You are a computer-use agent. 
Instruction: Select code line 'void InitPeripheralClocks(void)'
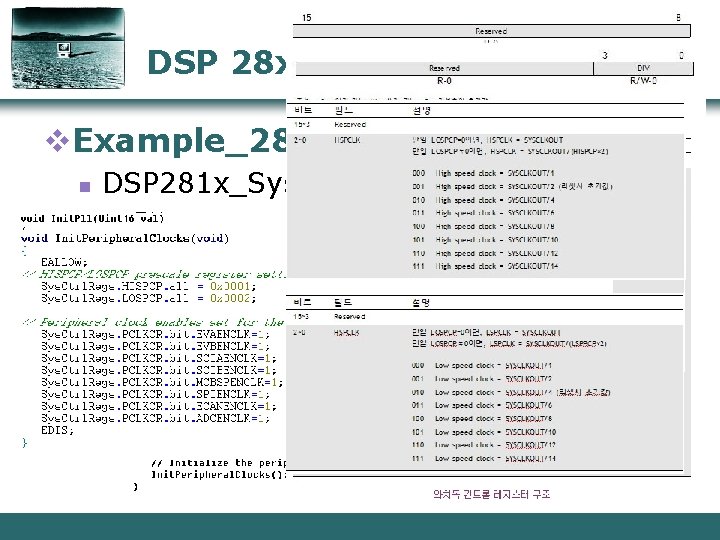pos(125,238)
